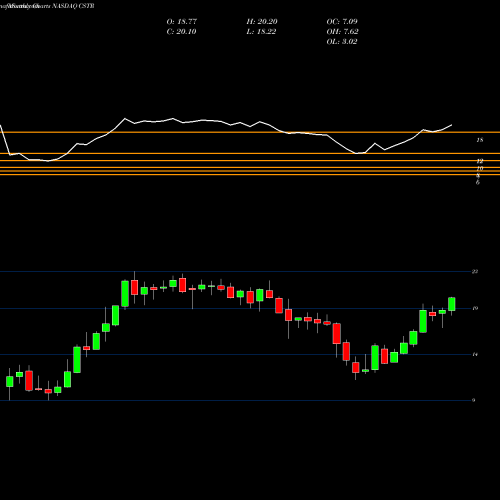The width and height of the screenshot is (500, 500).
Task: Click the last green candlestick on right
Action: pos(452,304)
